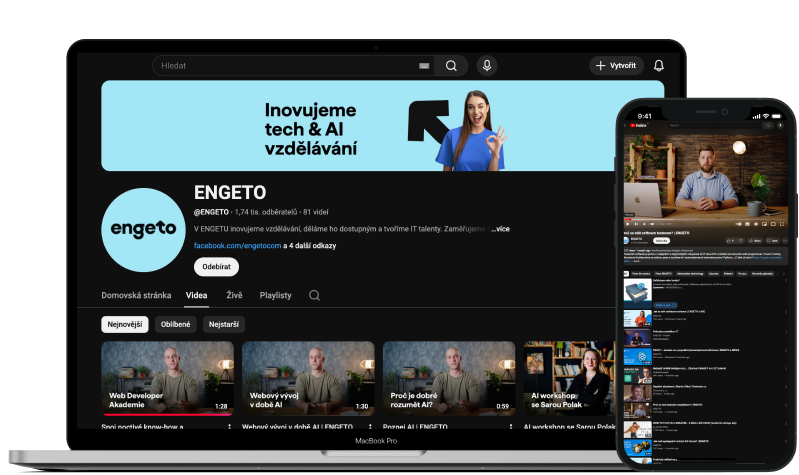Switch to the Domovská stránka tab
Image resolution: width=799 pixels, height=475 pixels.
(x=136, y=295)
